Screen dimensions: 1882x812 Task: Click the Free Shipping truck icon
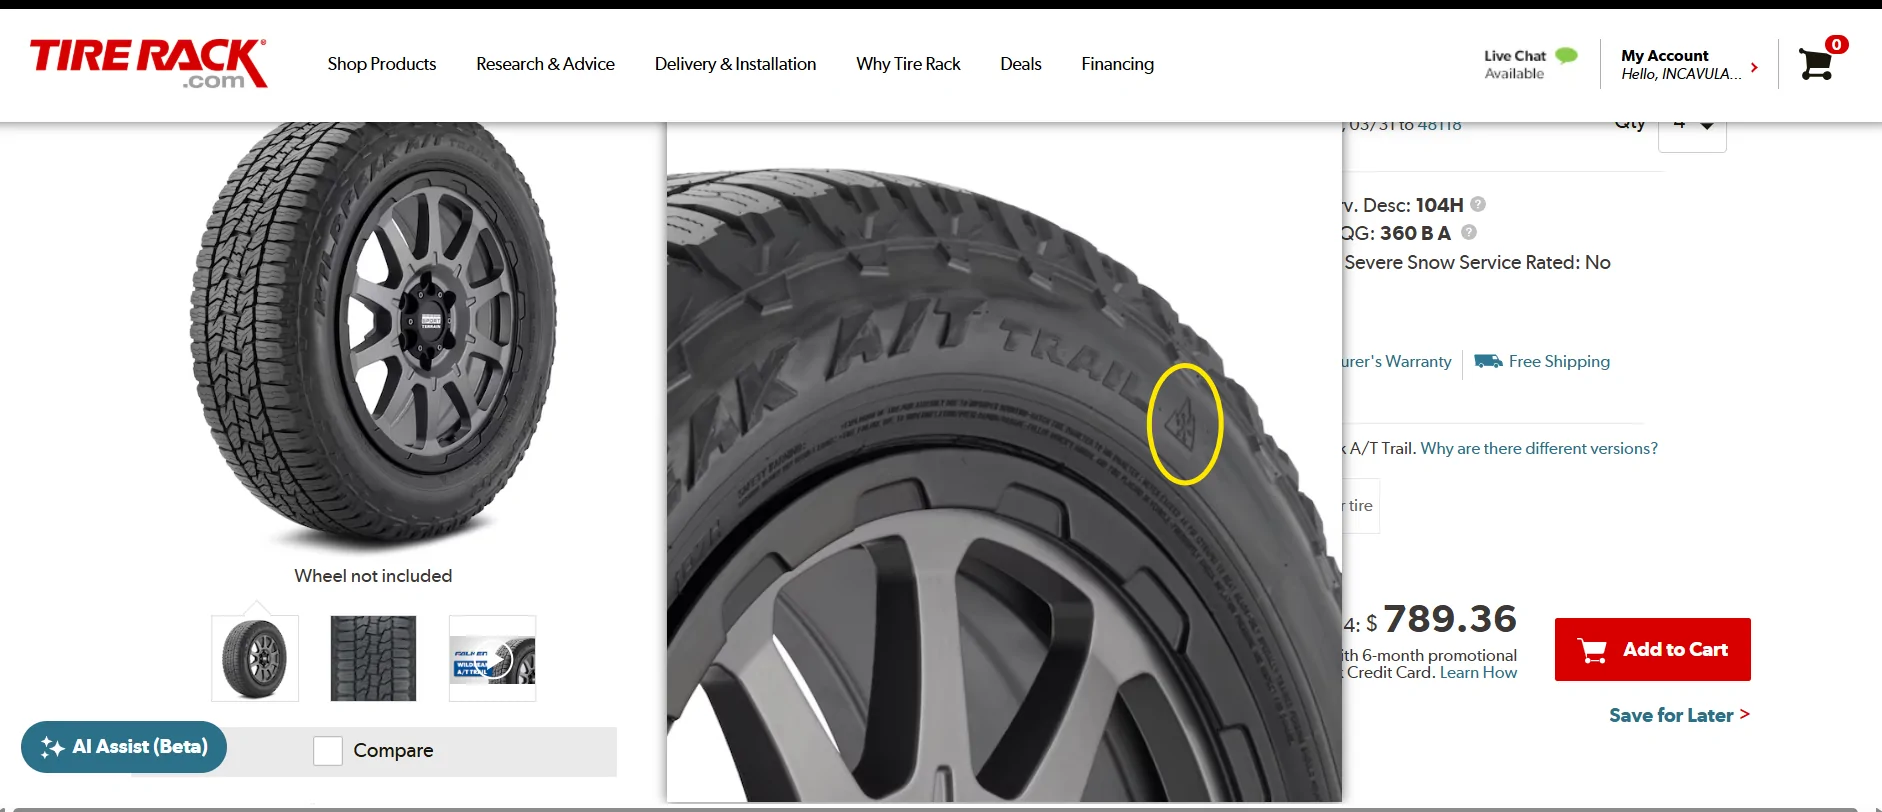(x=1488, y=361)
